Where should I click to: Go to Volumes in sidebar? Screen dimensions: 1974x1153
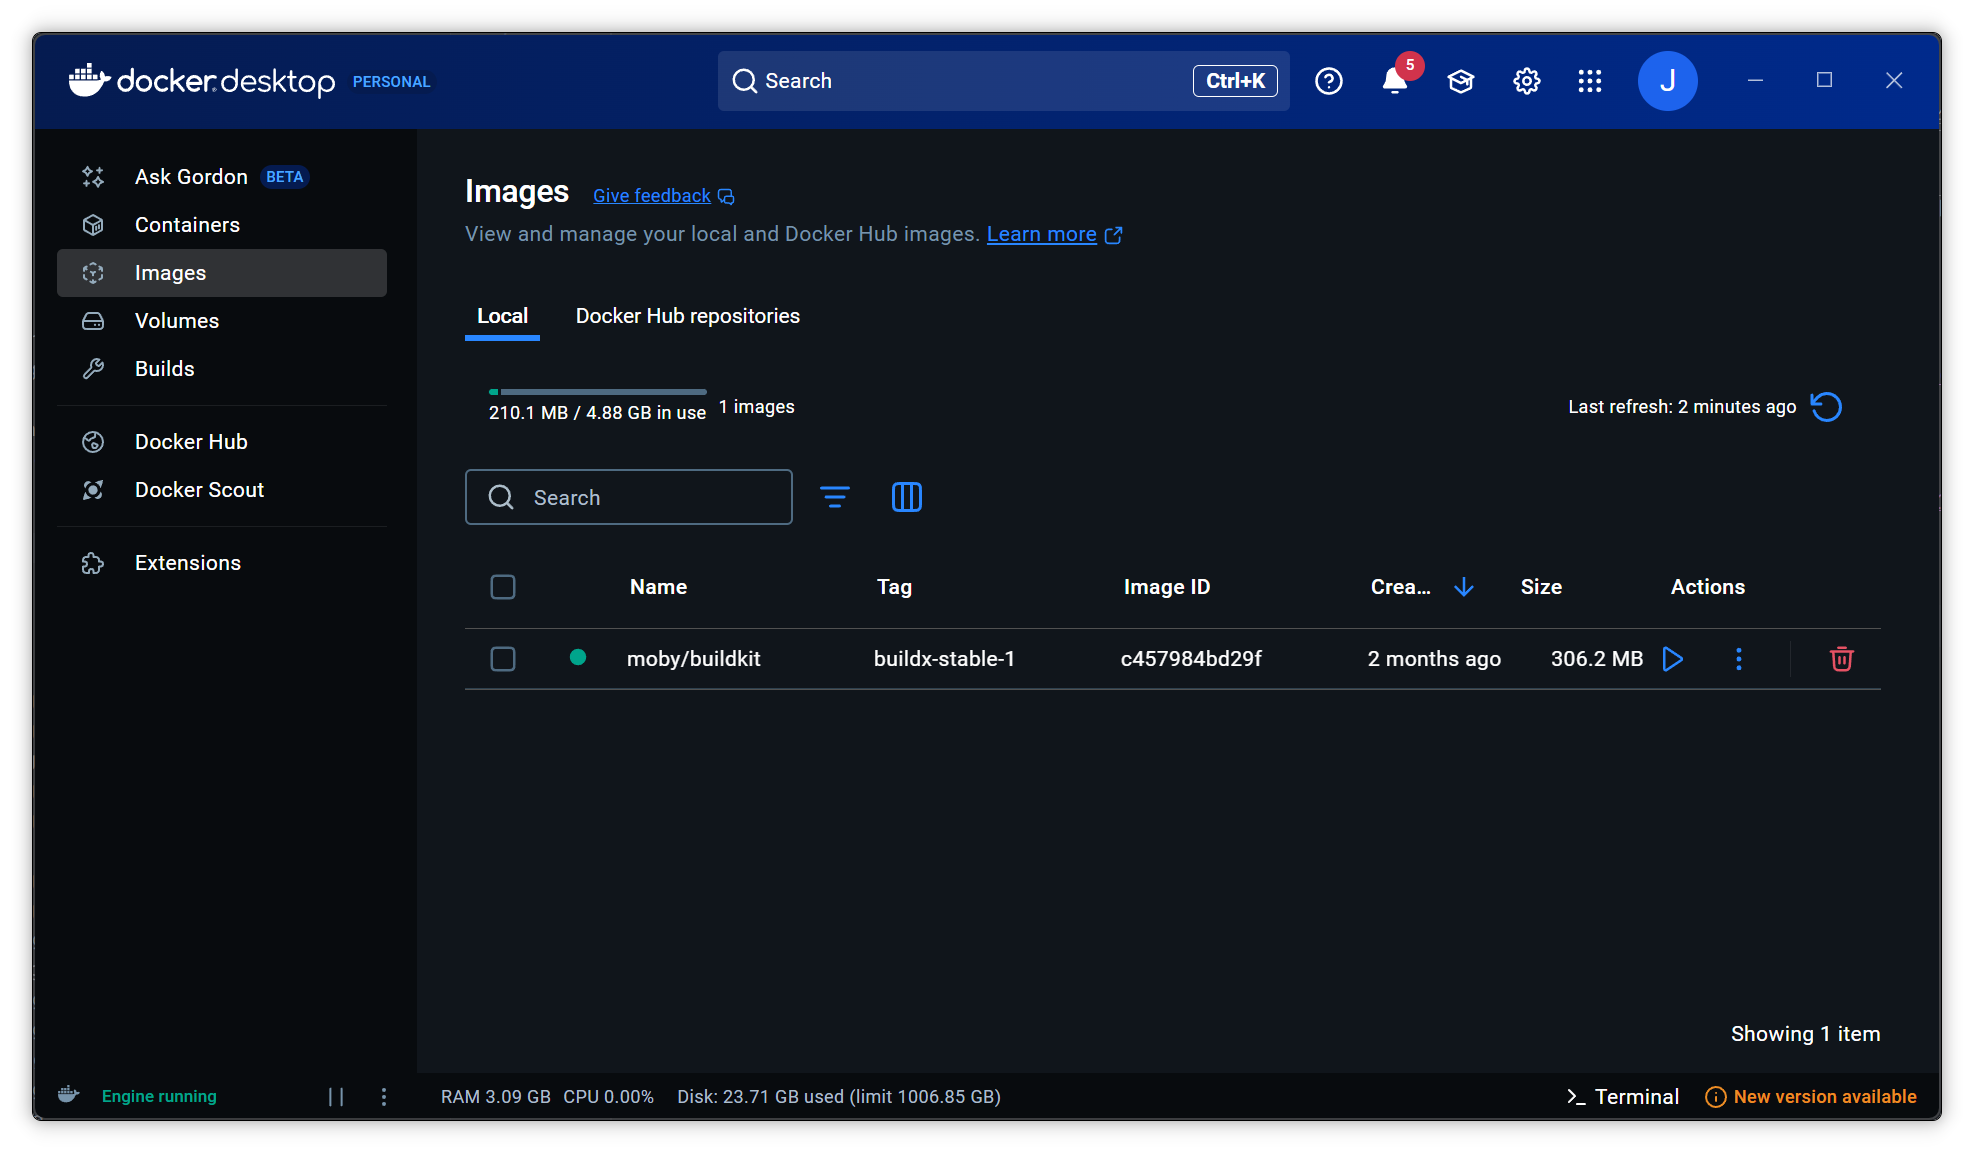(x=177, y=321)
